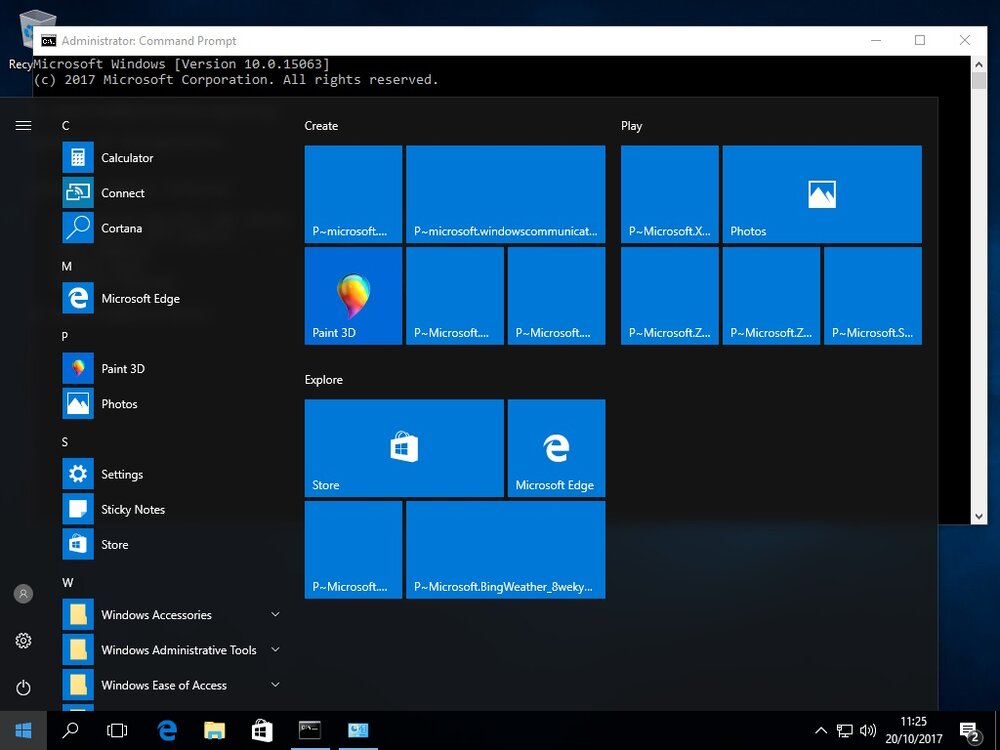The width and height of the screenshot is (1000, 750).
Task: Launch Edge from the taskbar
Action: 167,730
